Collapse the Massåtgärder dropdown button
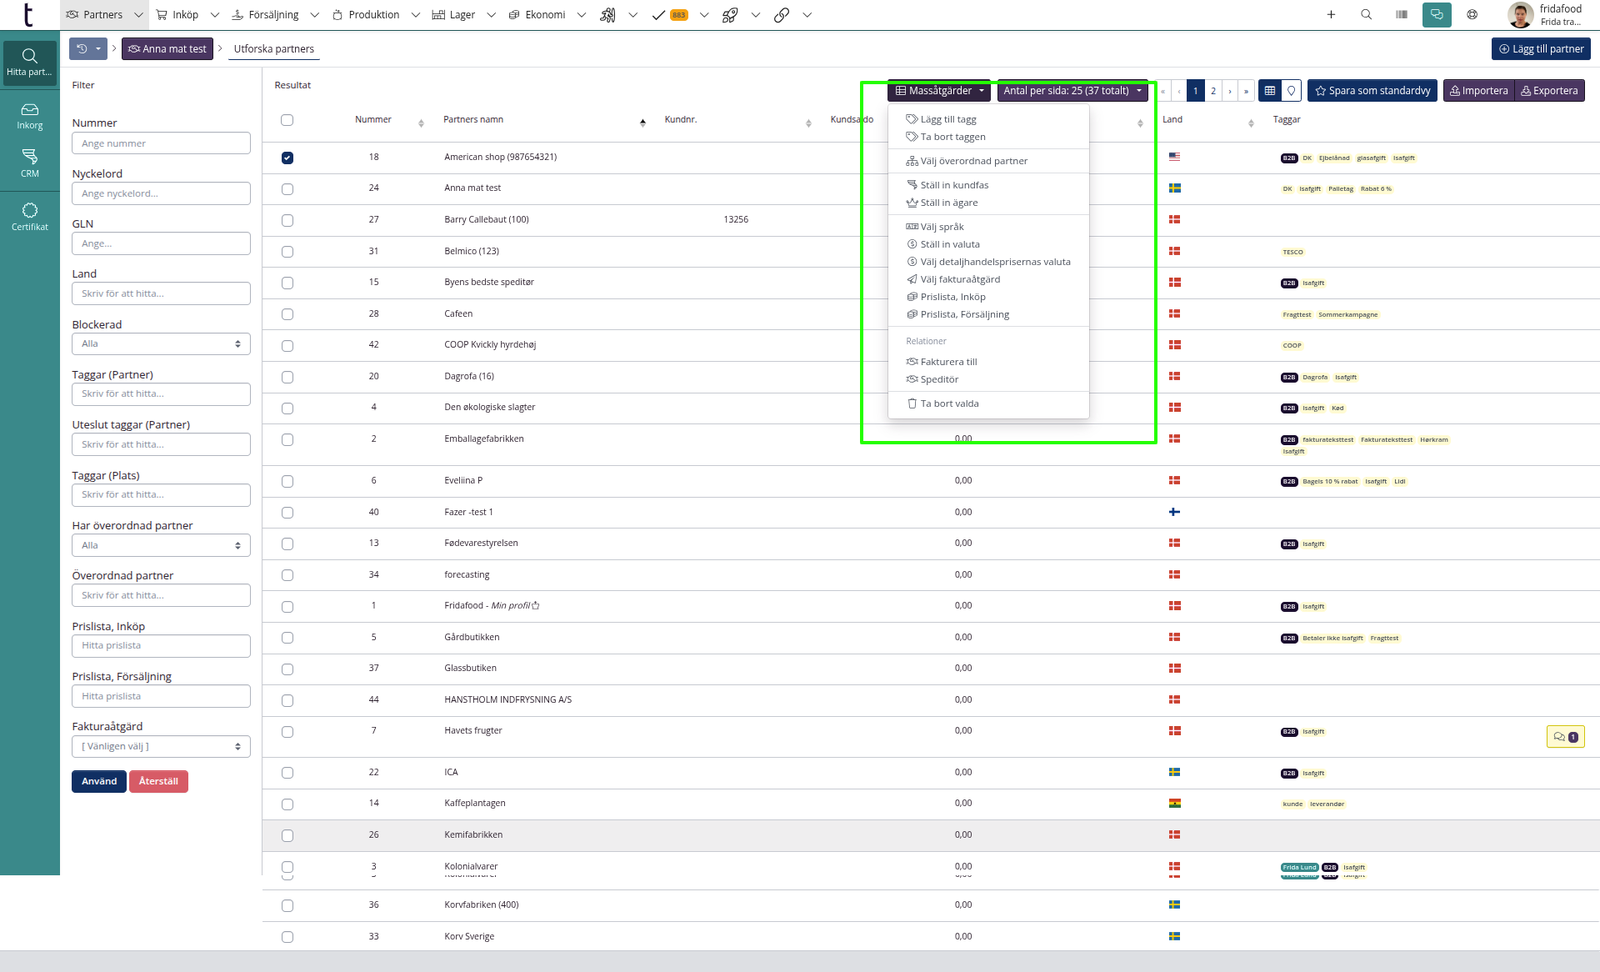This screenshot has width=1600, height=972. tap(939, 91)
